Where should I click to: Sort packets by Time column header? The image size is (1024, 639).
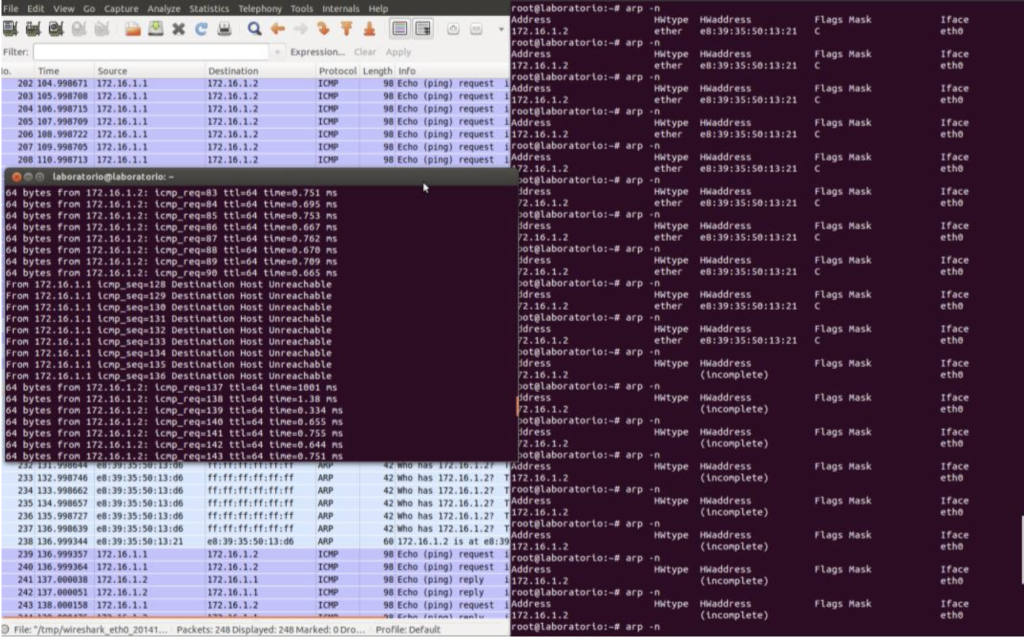point(64,71)
